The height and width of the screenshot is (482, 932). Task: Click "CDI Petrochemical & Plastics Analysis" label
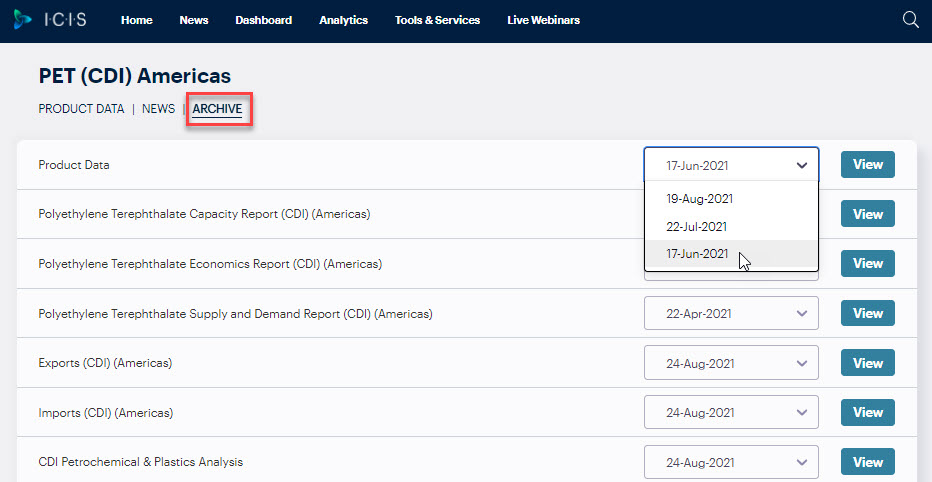click(140, 462)
